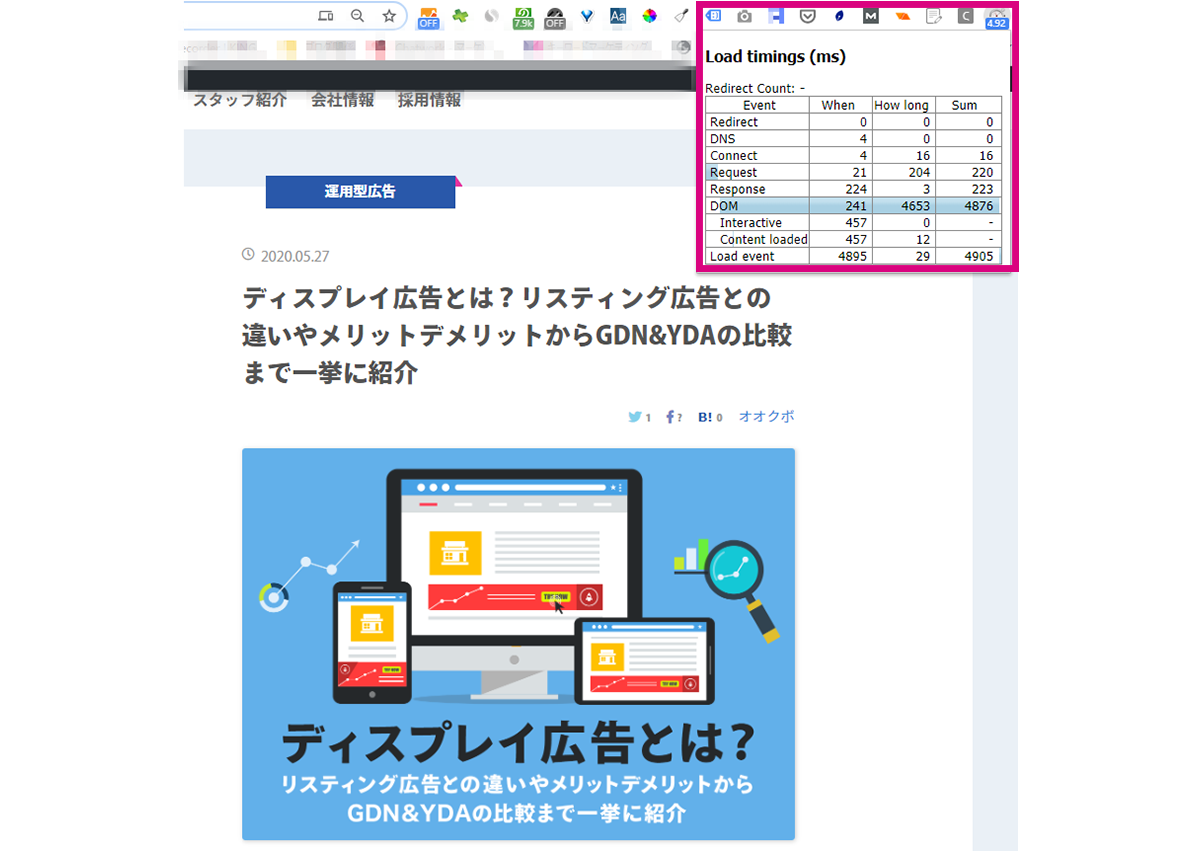Click the How long column header

(x=903, y=105)
